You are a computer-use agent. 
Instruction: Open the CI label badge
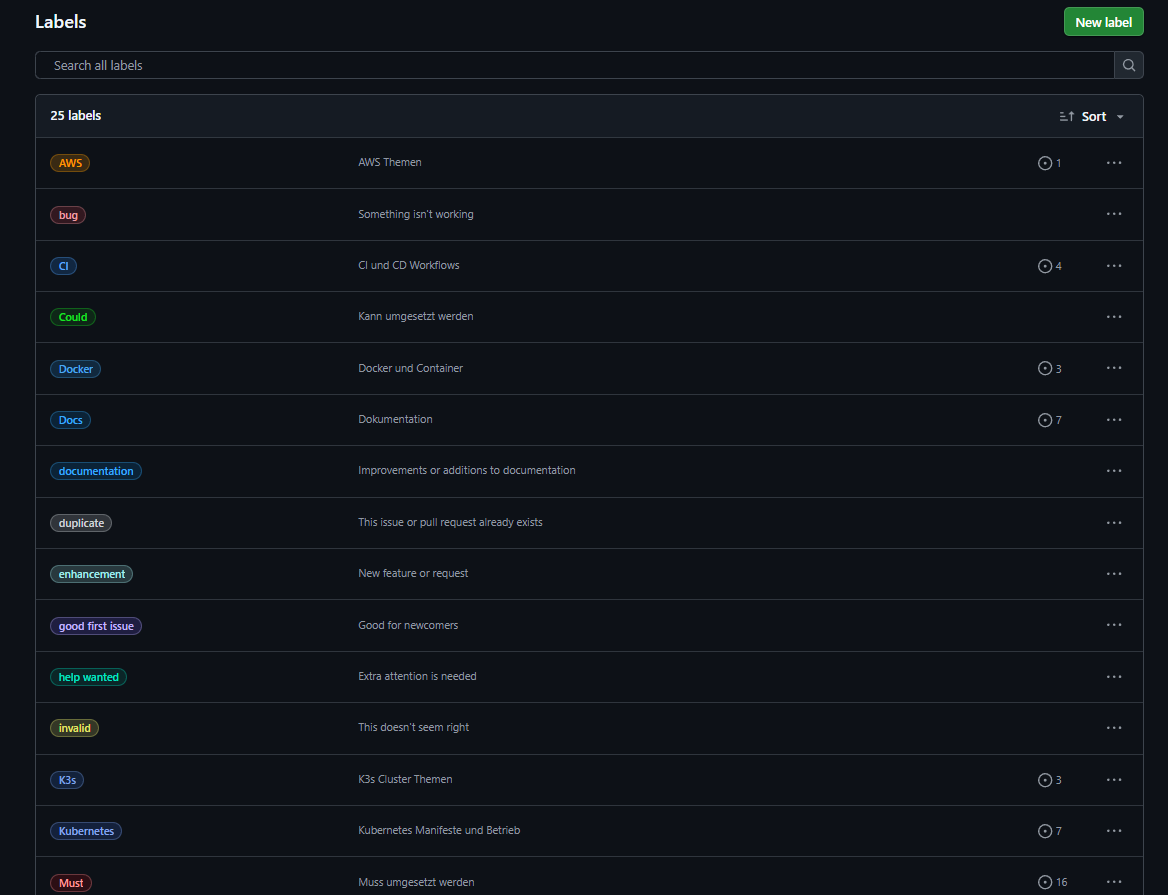pos(63,266)
